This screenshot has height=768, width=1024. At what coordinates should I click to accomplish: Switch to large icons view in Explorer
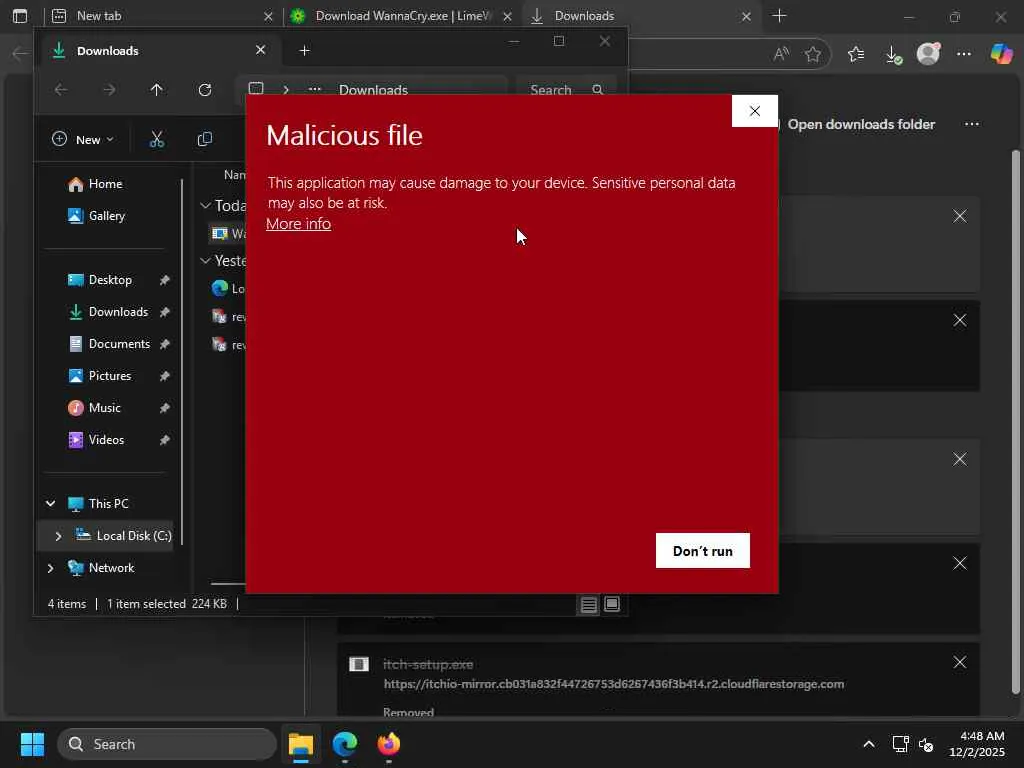(612, 605)
